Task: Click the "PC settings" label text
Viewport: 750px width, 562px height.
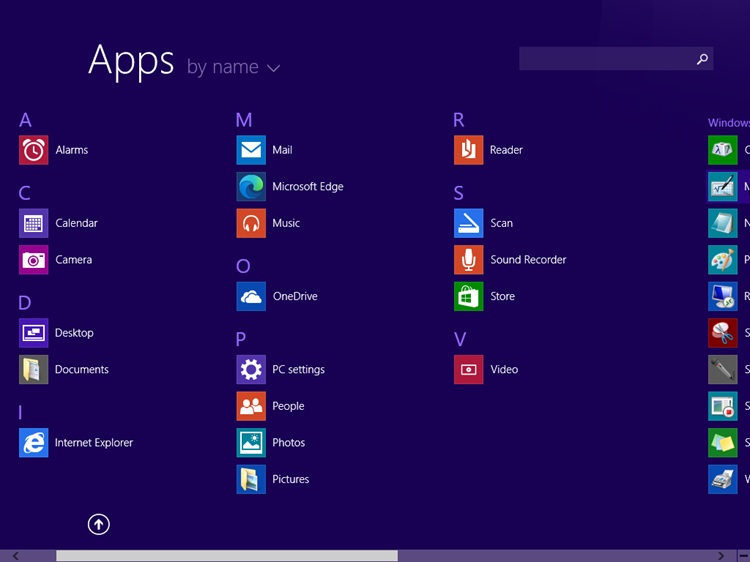Action: pos(298,370)
